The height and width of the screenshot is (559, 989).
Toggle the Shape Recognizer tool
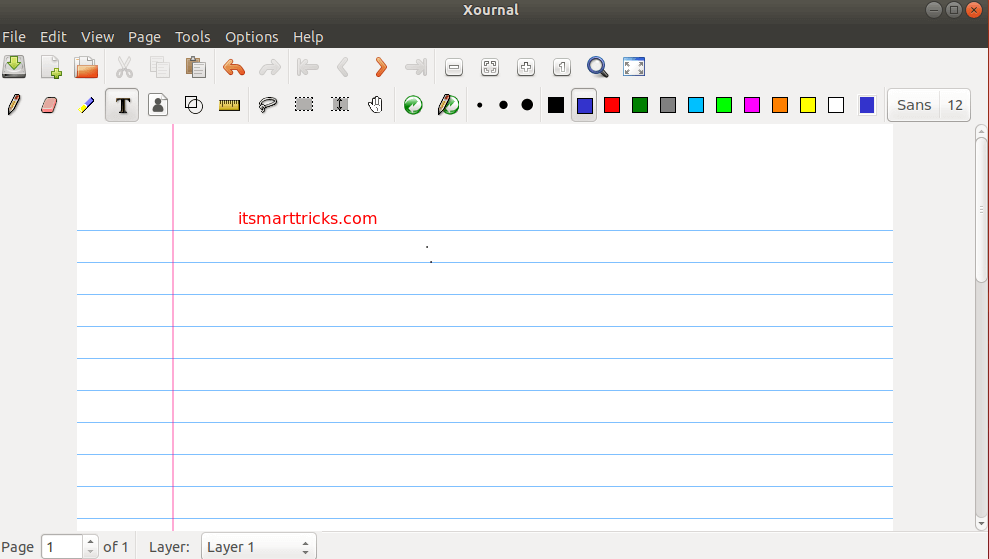pyautogui.click(x=194, y=105)
